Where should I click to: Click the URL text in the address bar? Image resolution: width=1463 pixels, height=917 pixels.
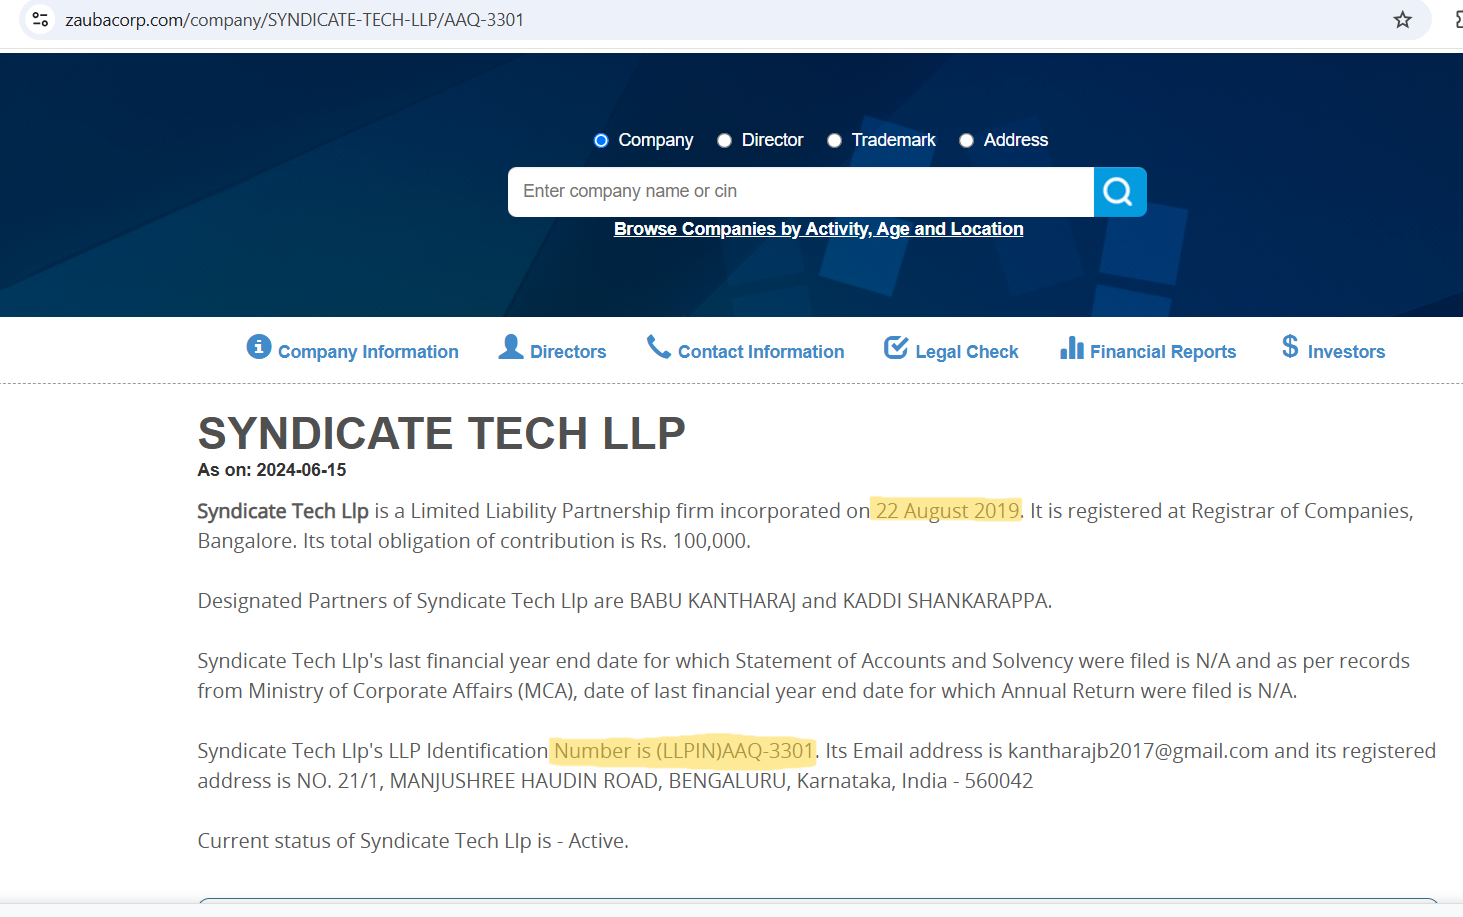pos(294,20)
